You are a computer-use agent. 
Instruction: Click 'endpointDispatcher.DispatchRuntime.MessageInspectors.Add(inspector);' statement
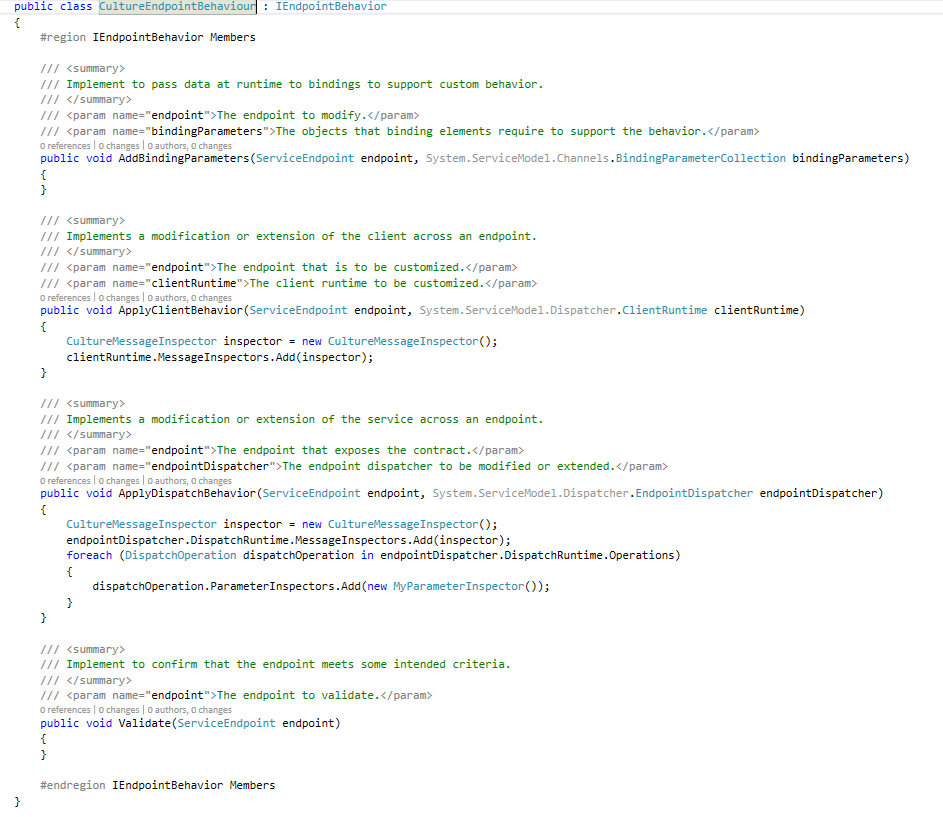coord(289,540)
